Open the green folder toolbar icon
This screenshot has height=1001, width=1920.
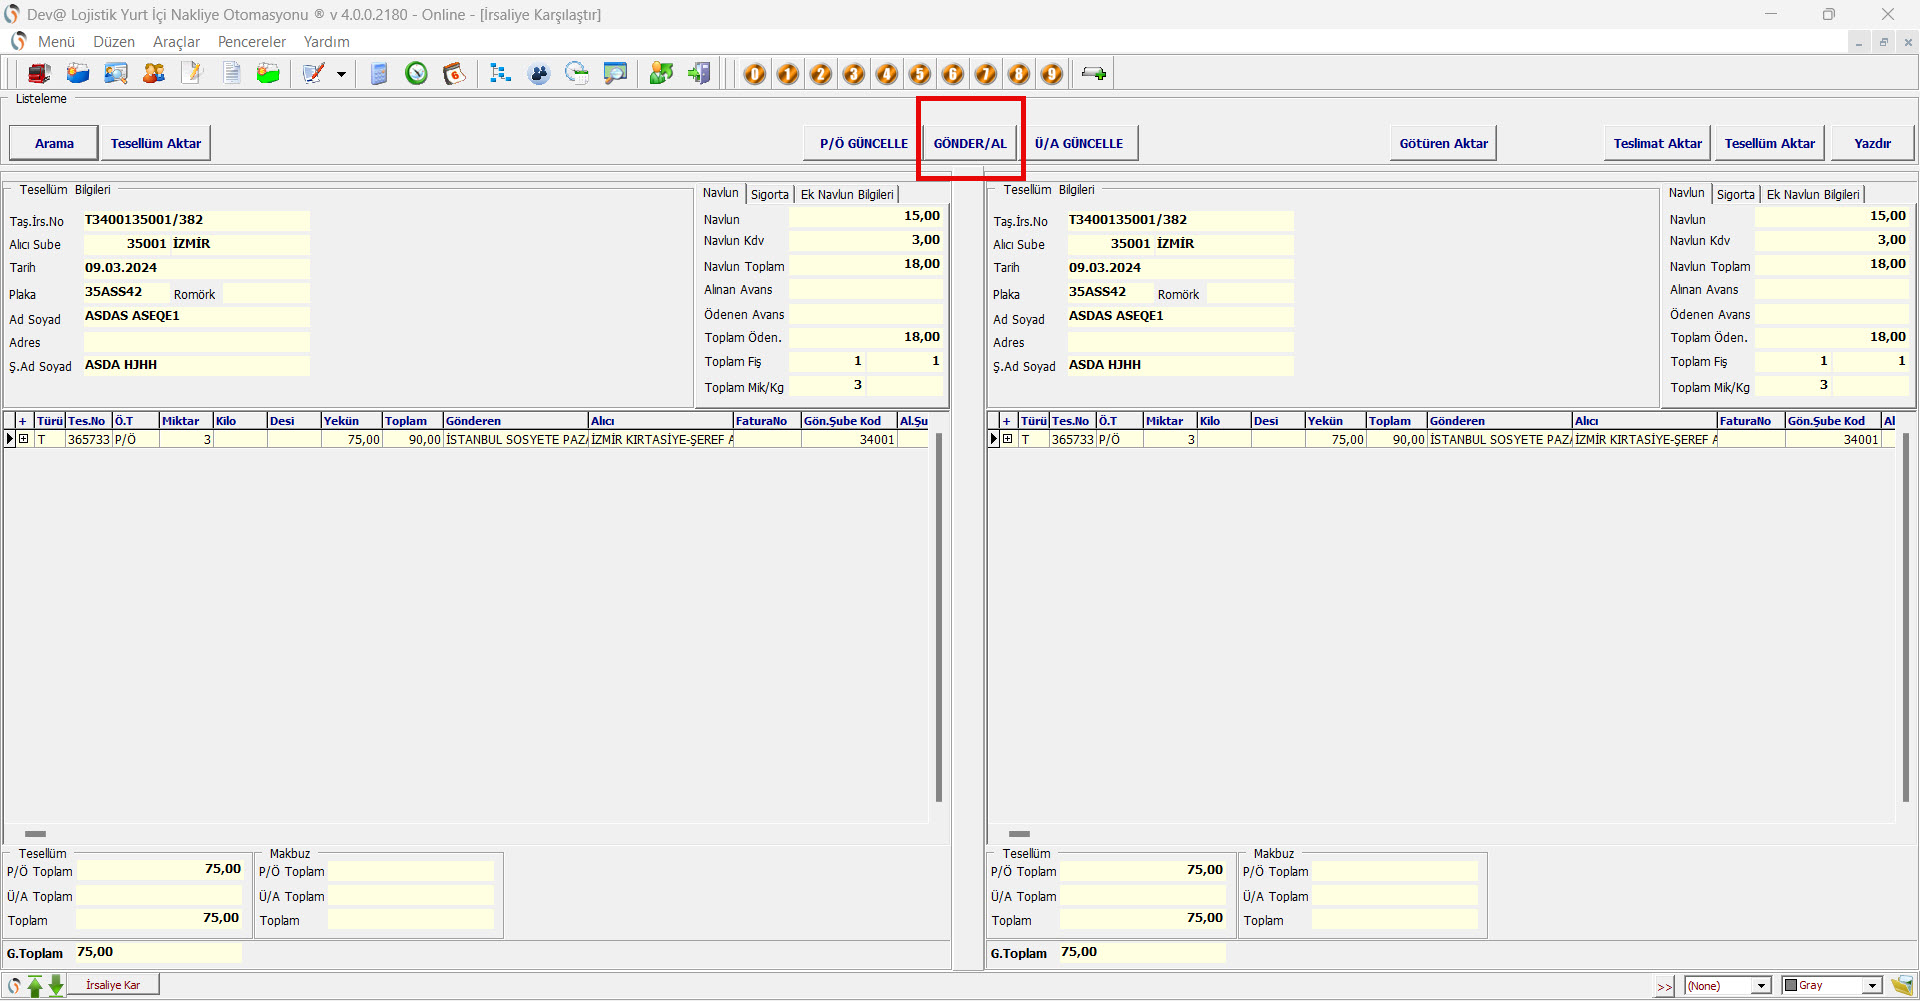pyautogui.click(x=268, y=73)
